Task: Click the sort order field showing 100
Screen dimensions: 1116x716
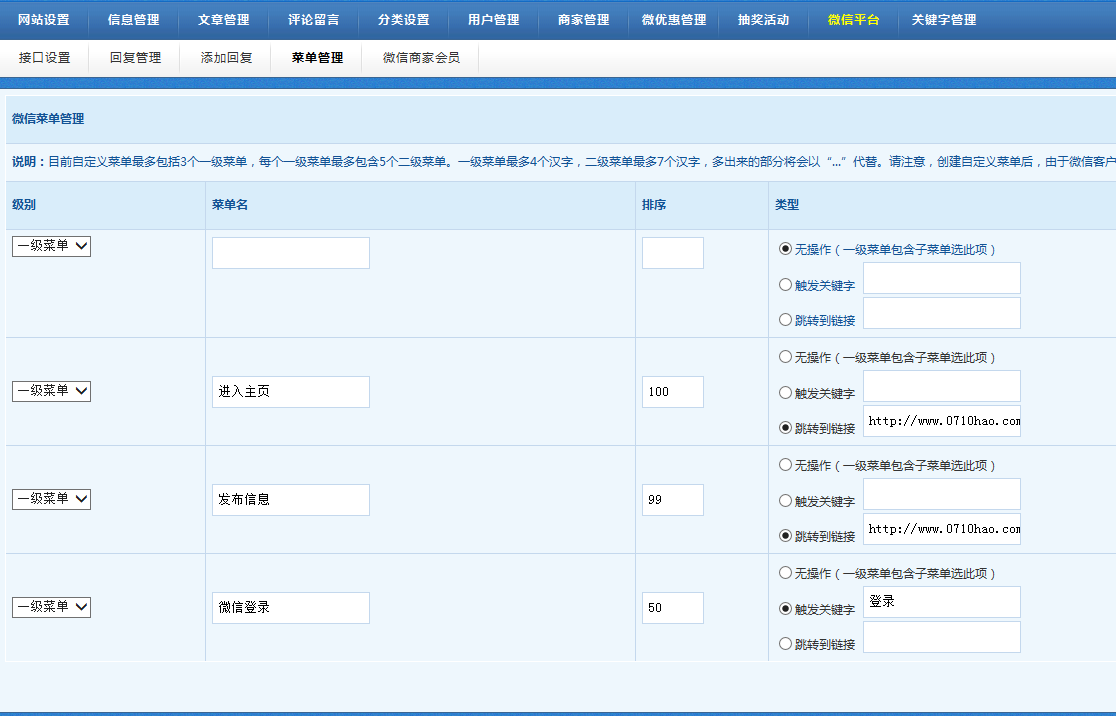Action: point(672,392)
